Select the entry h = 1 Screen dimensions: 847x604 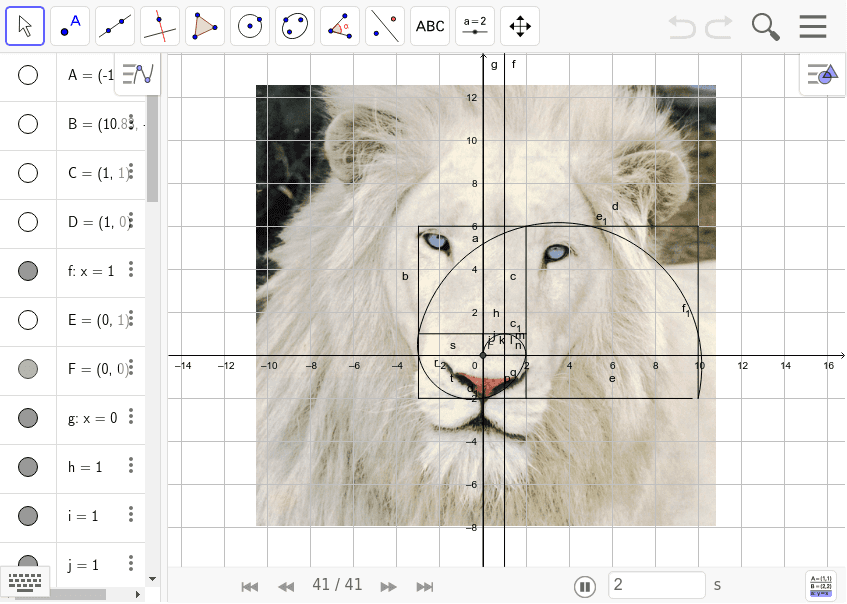pyautogui.click(x=85, y=467)
